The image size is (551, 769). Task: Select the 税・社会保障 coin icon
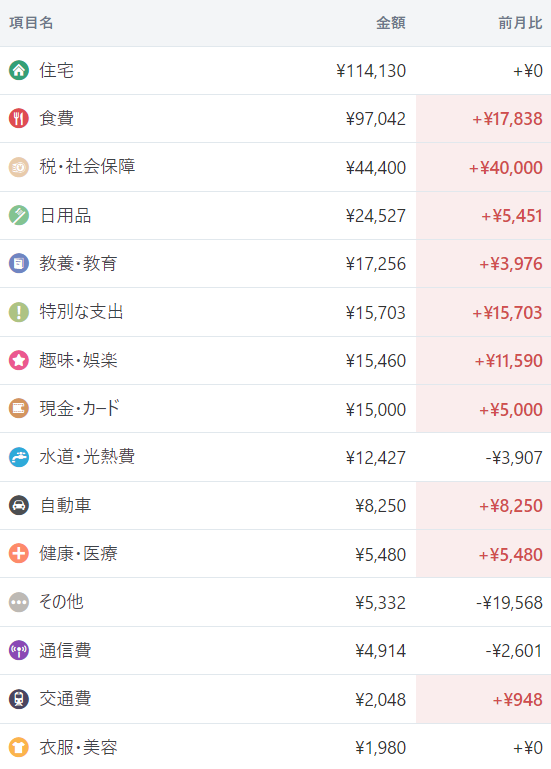(x=19, y=167)
